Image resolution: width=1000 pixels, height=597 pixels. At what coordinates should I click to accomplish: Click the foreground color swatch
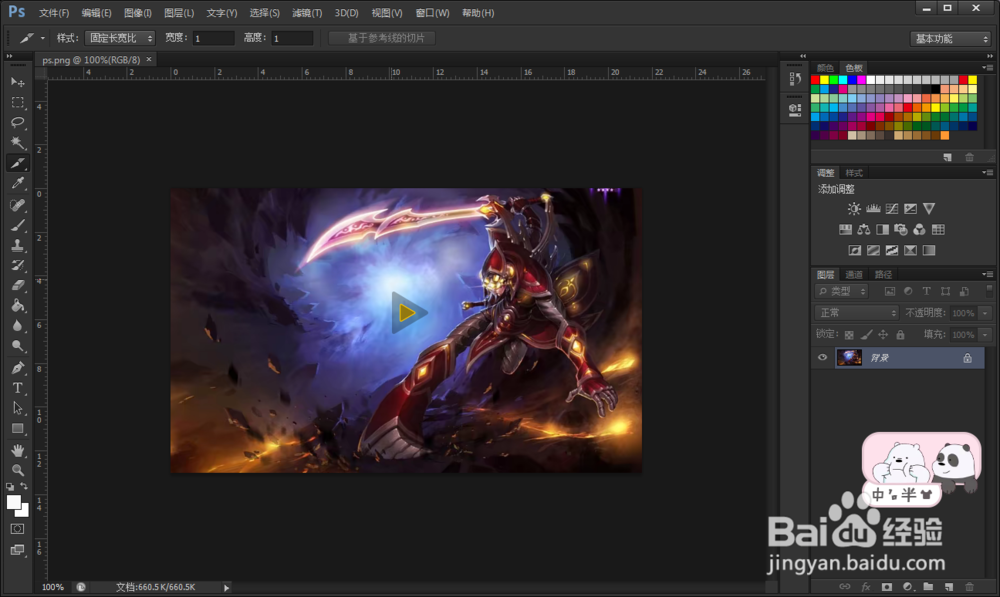[13, 503]
